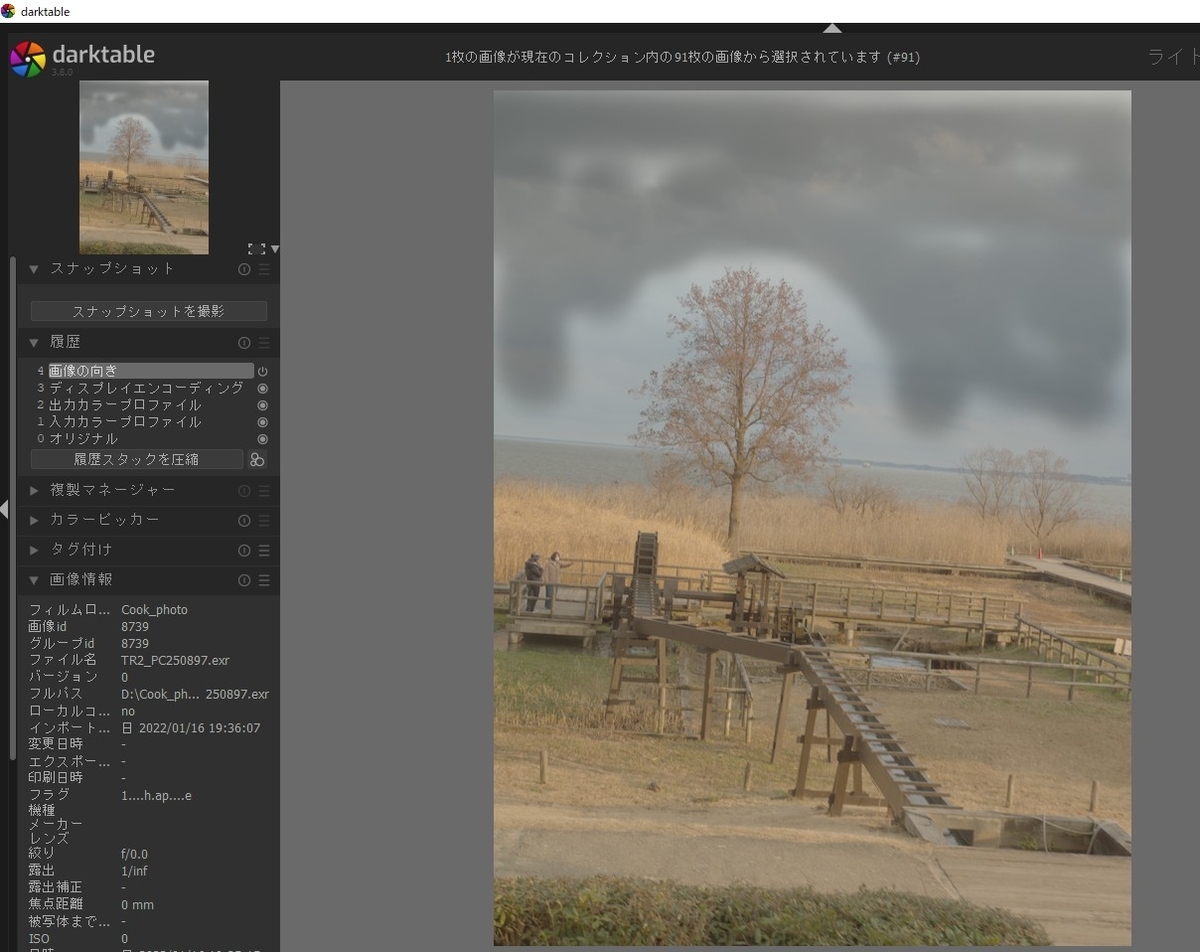Select the オリジナル history state circle
This screenshot has width=1200, height=952.
[263, 439]
